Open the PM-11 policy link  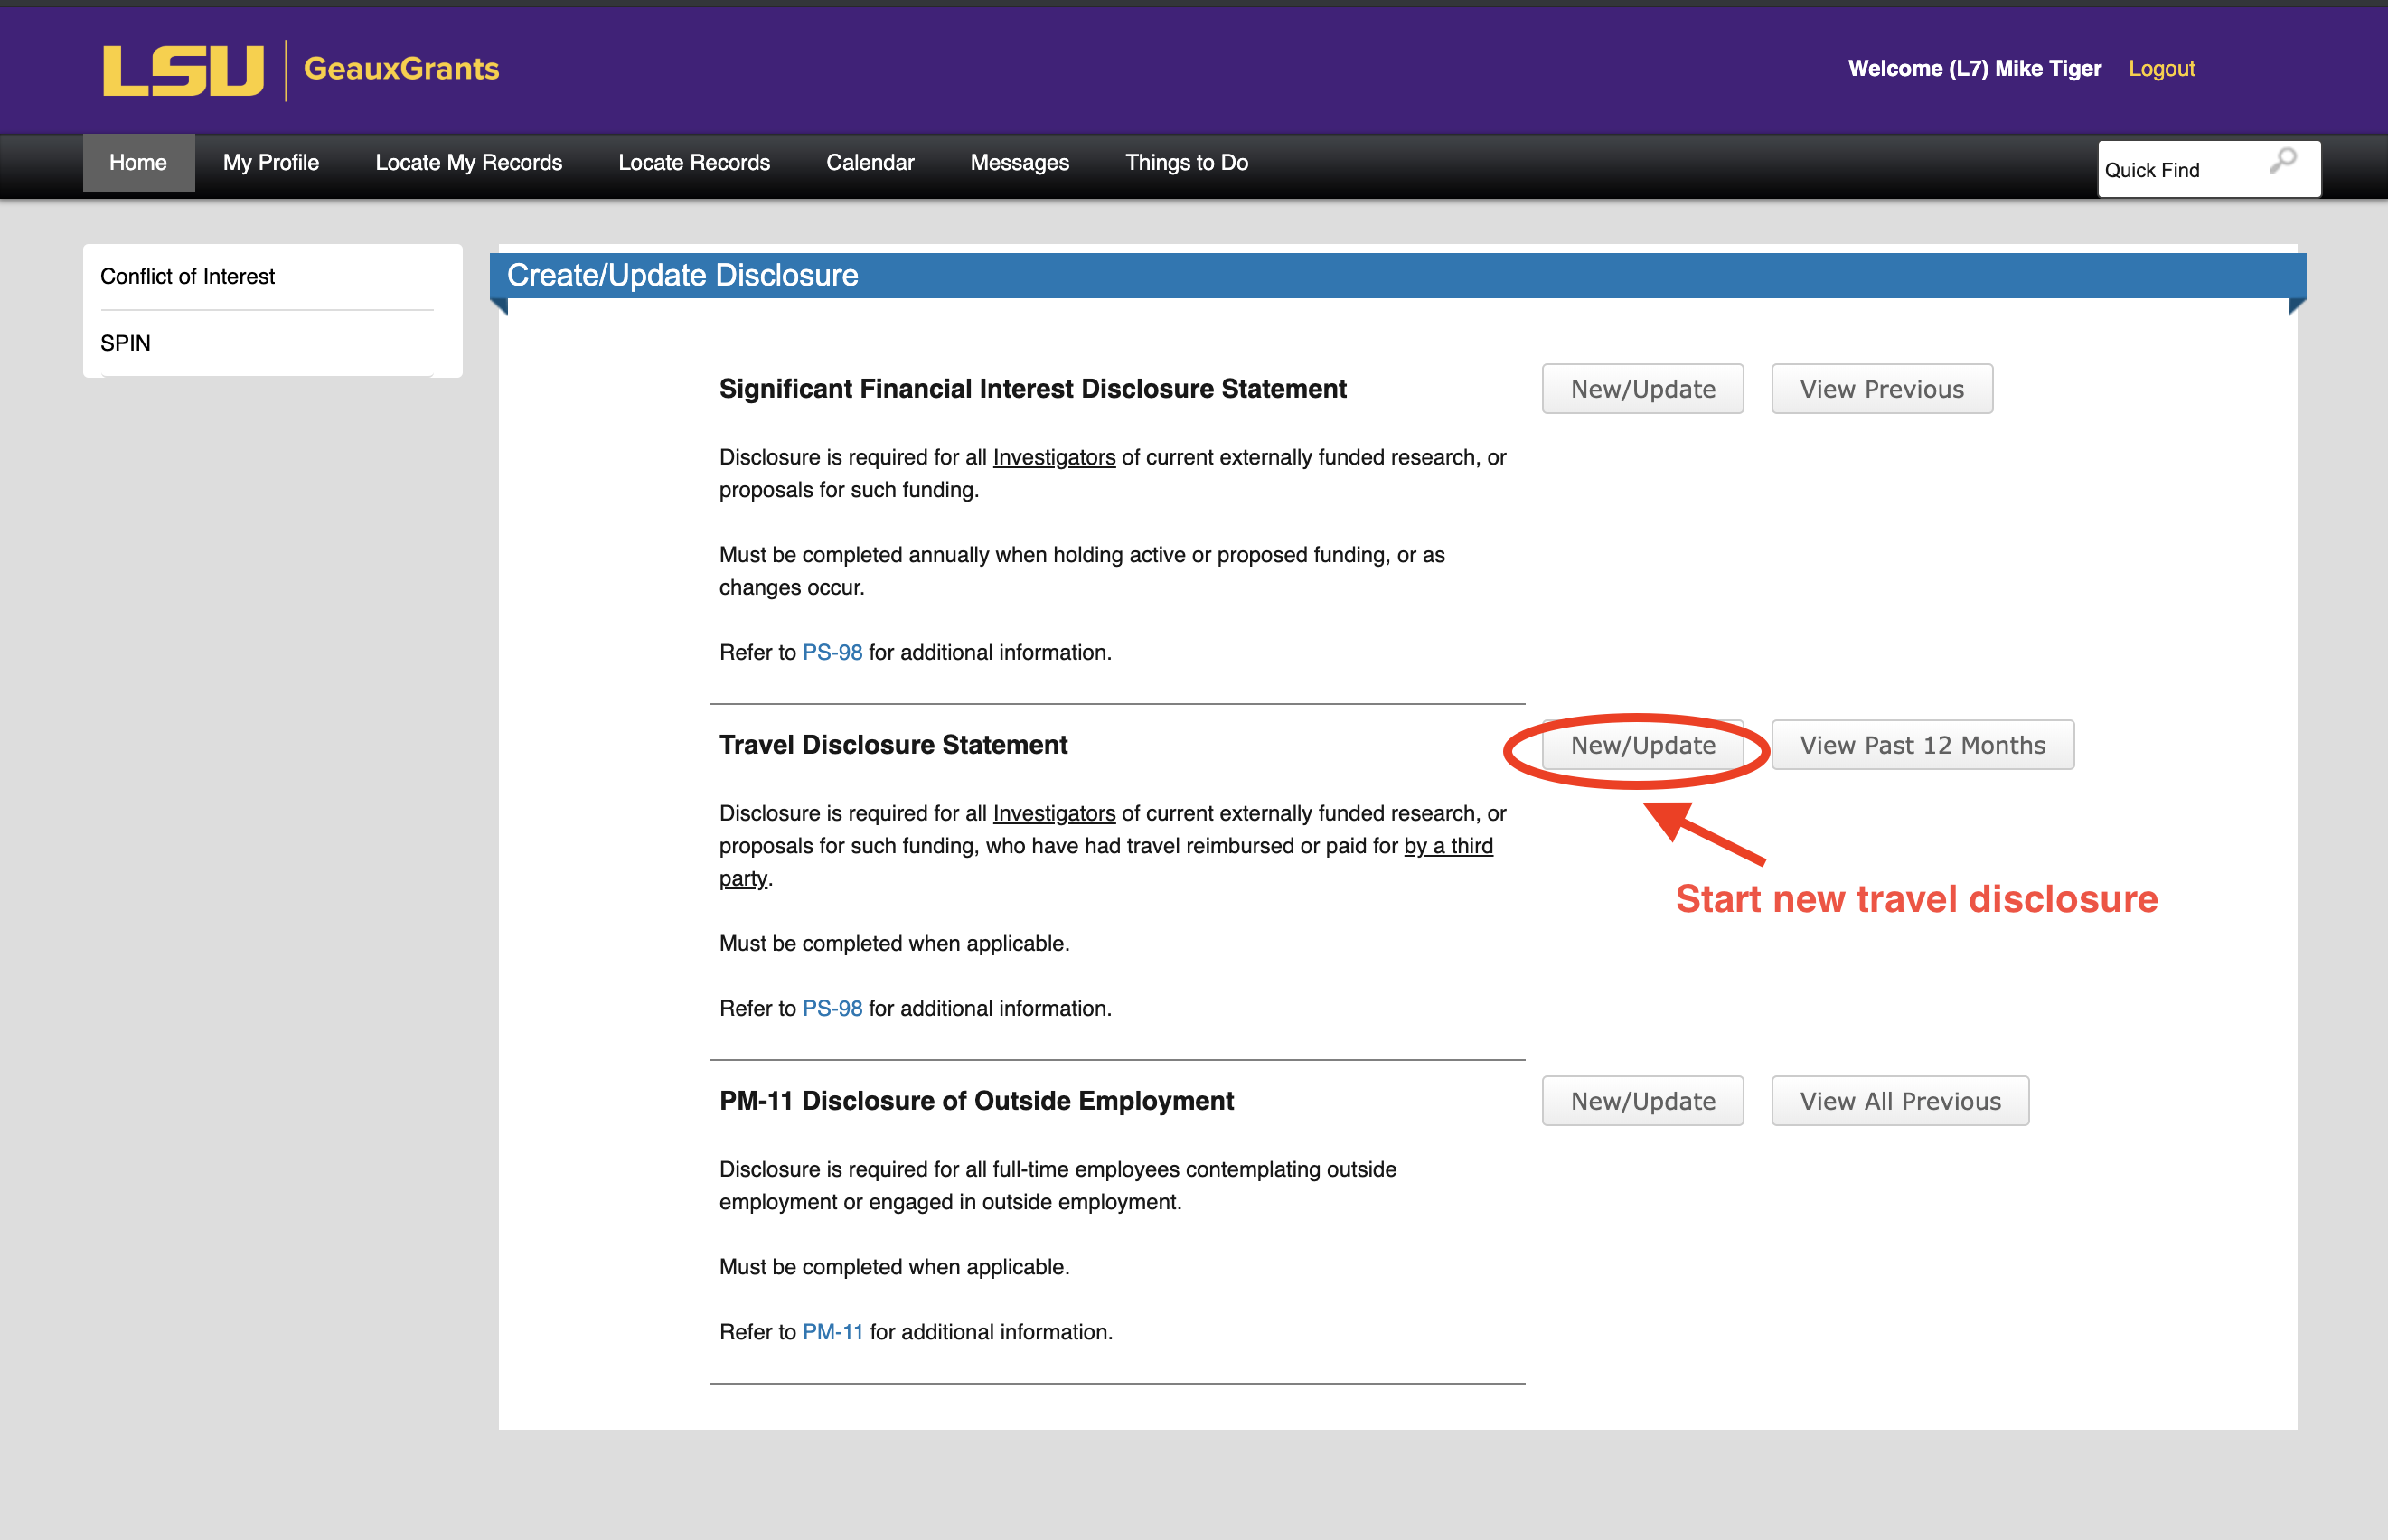click(832, 1332)
